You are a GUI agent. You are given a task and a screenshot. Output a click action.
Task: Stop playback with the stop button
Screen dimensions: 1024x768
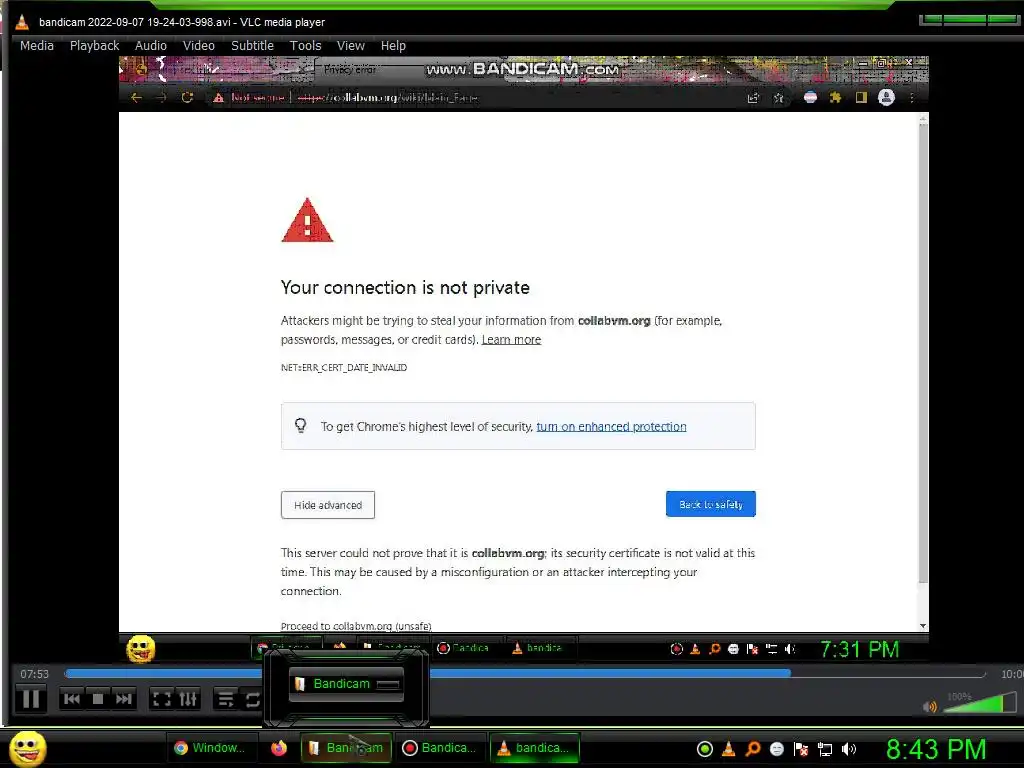[x=97, y=699]
